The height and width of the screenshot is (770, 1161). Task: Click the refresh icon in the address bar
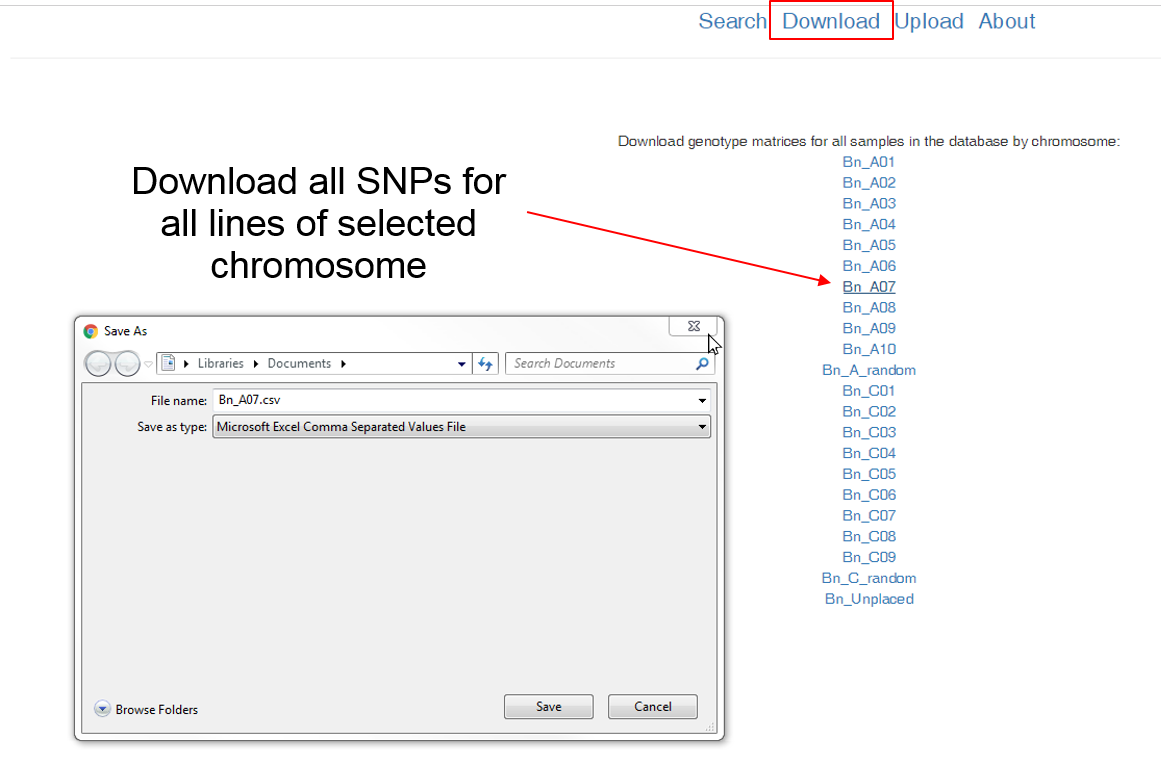486,364
